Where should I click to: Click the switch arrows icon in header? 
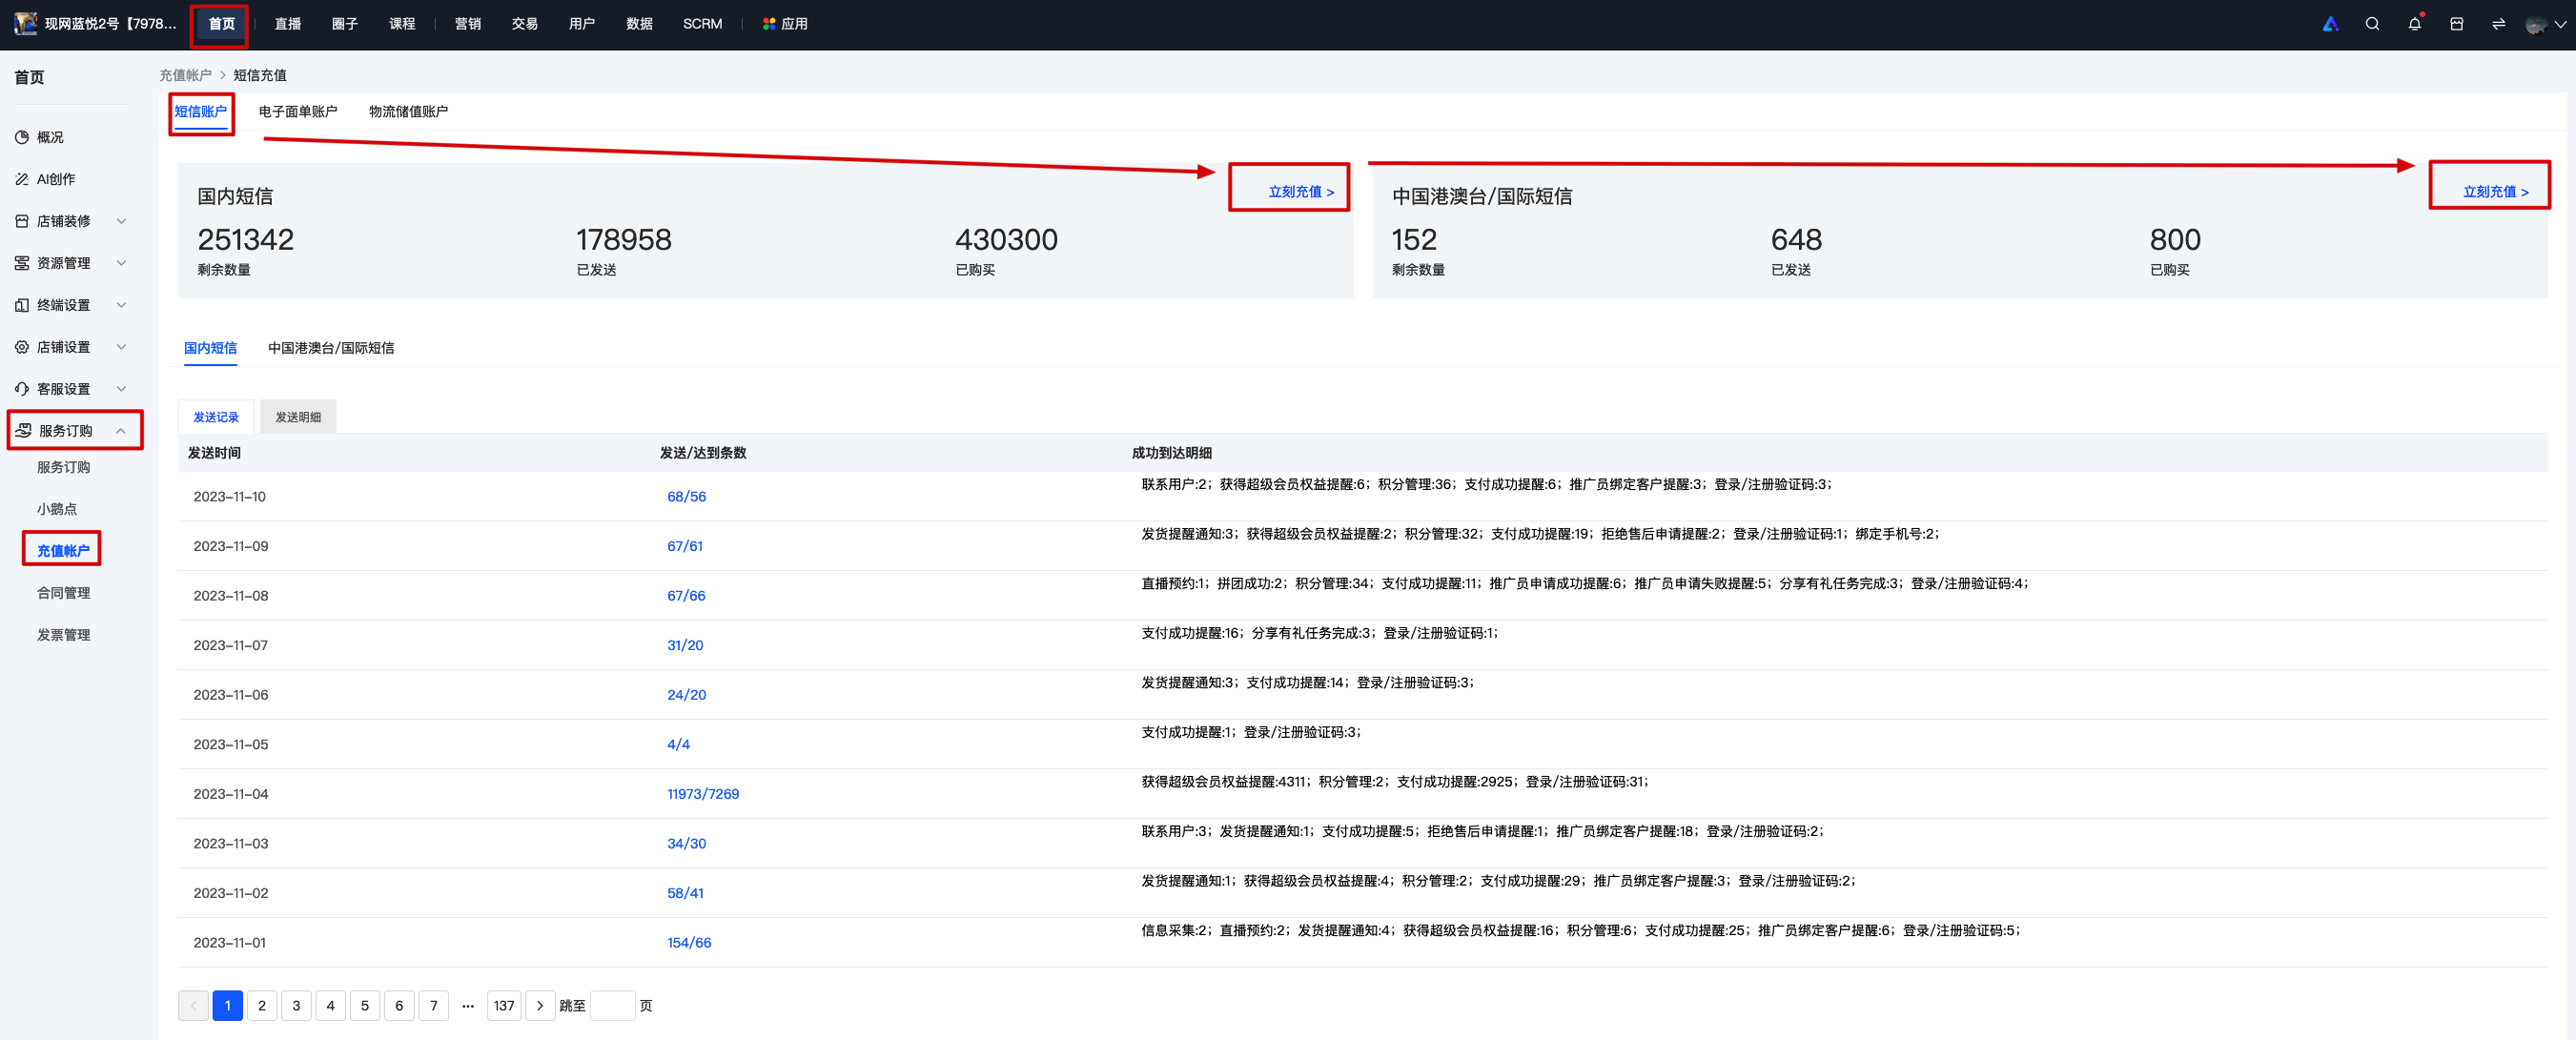pyautogui.click(x=2498, y=24)
